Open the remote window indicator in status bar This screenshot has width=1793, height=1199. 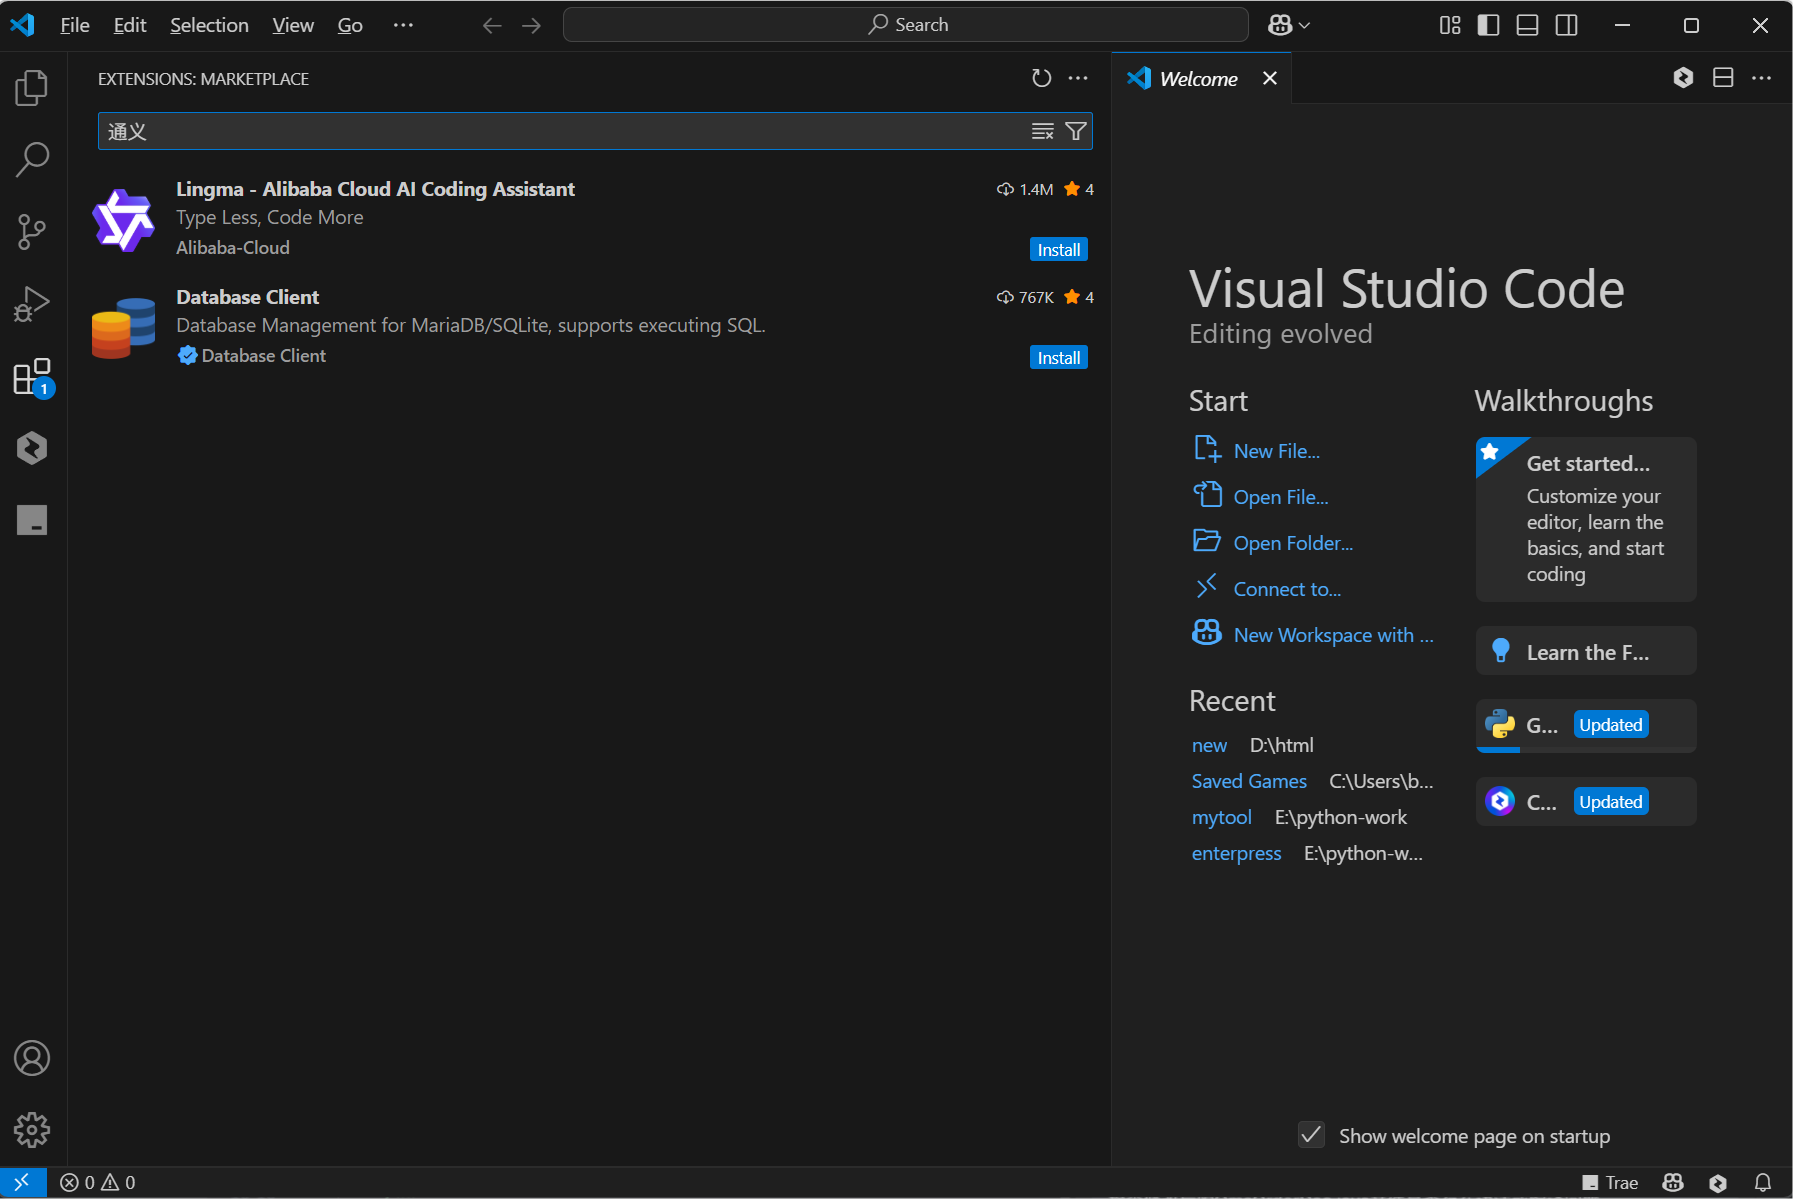[x=22, y=1183]
